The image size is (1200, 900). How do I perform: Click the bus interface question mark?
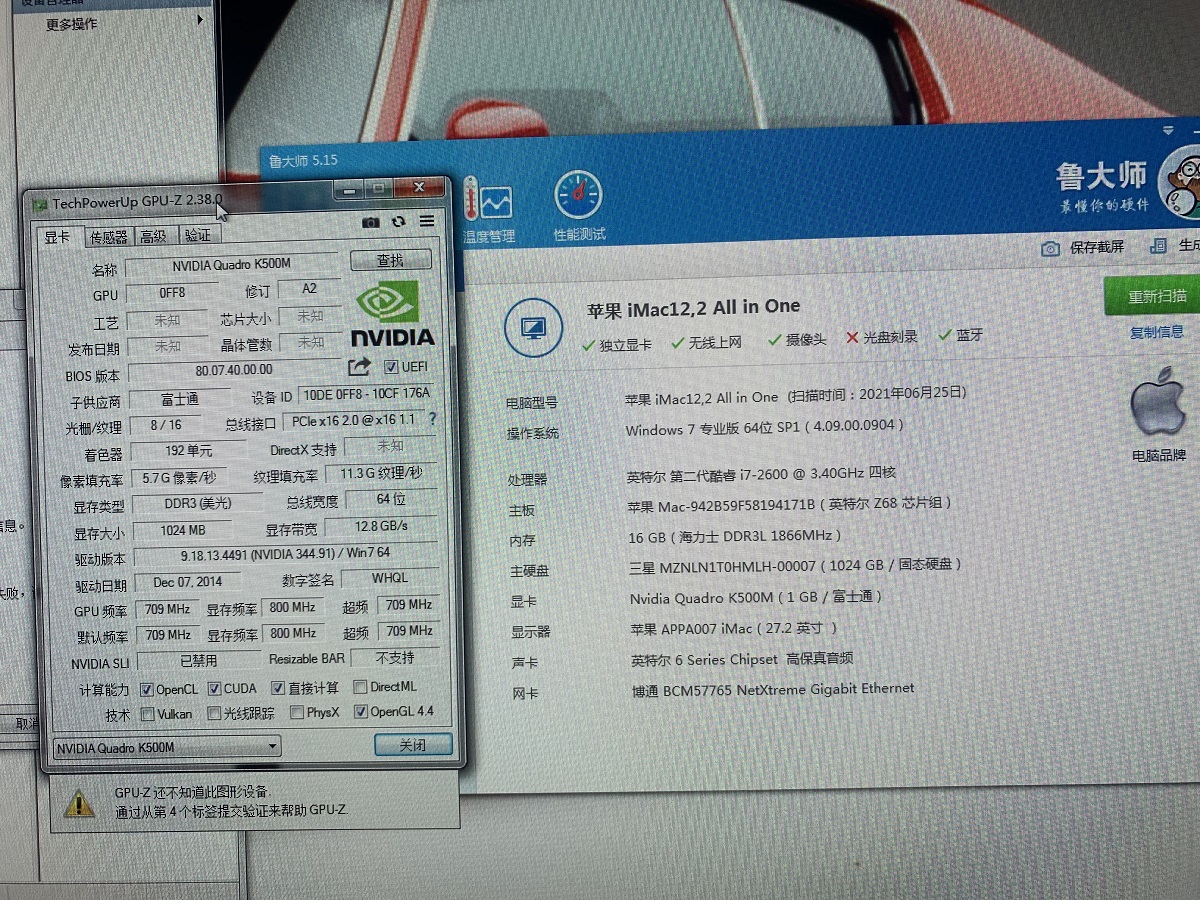432,419
